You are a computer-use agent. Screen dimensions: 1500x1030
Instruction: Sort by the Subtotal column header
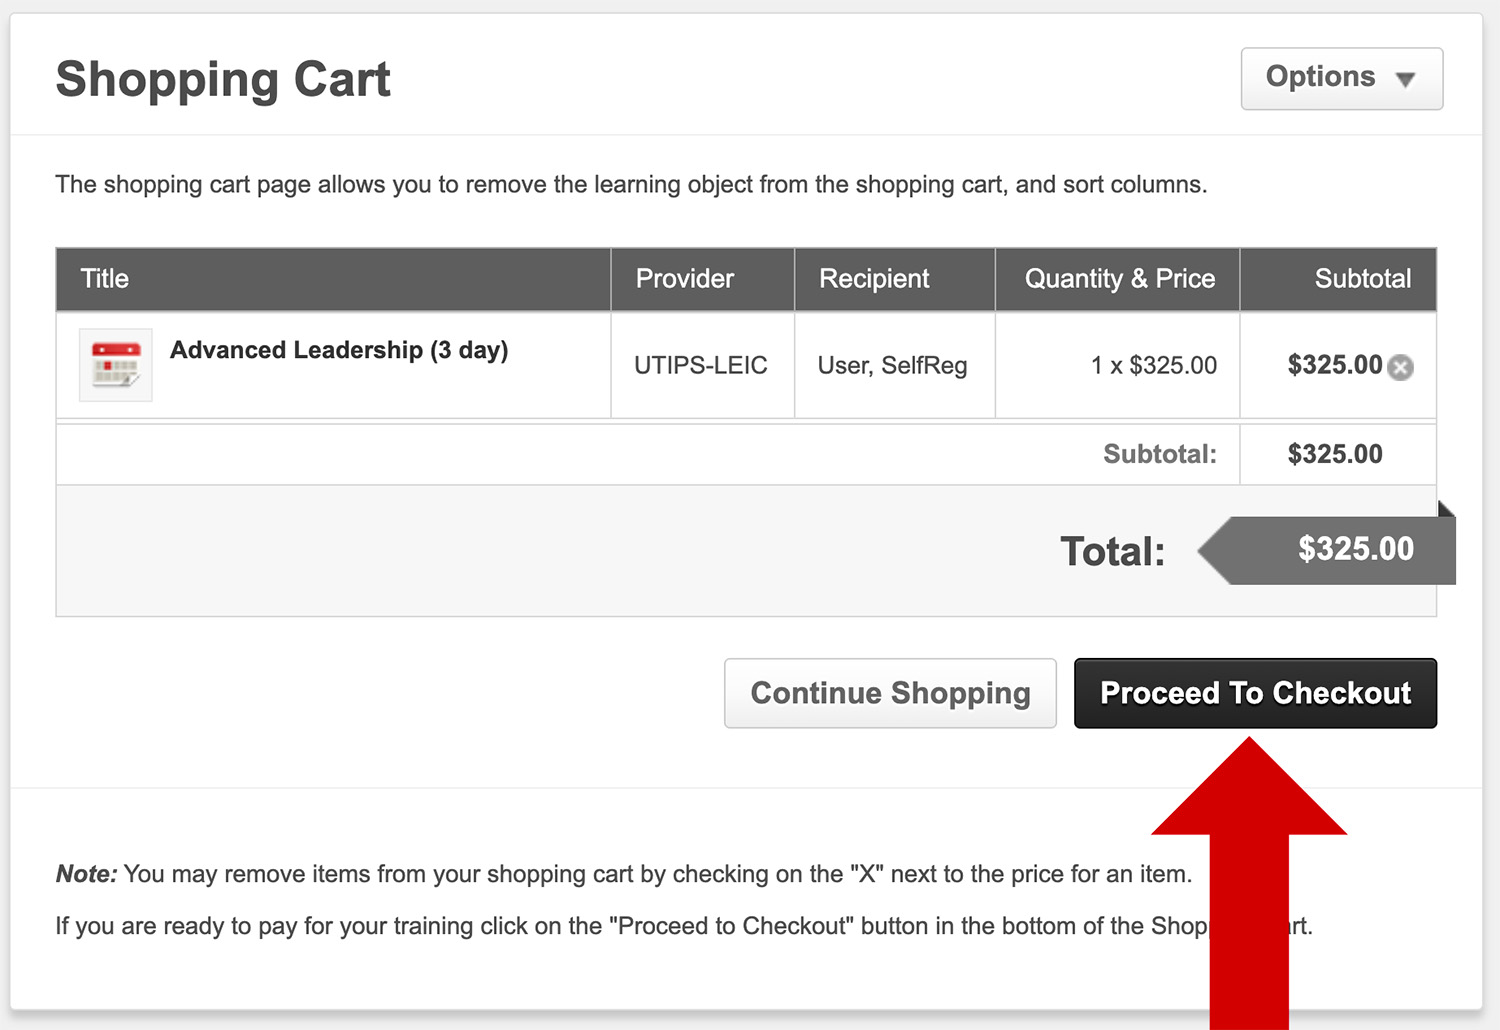click(1364, 279)
